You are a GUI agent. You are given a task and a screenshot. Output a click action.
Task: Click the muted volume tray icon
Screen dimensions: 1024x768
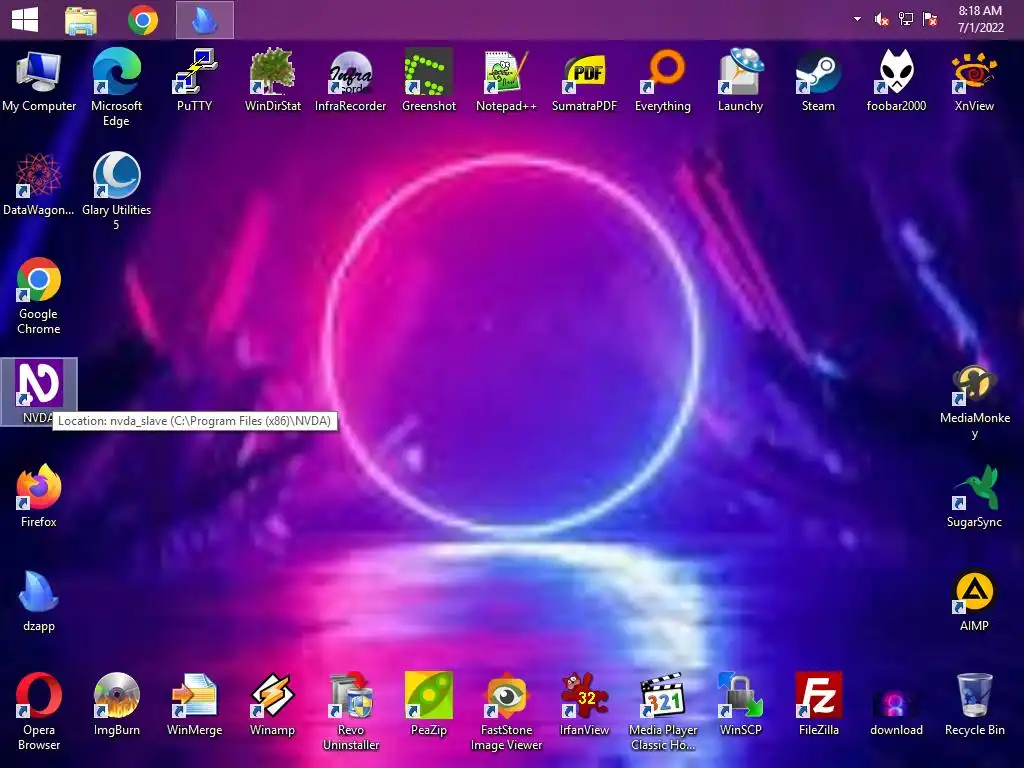tap(882, 19)
